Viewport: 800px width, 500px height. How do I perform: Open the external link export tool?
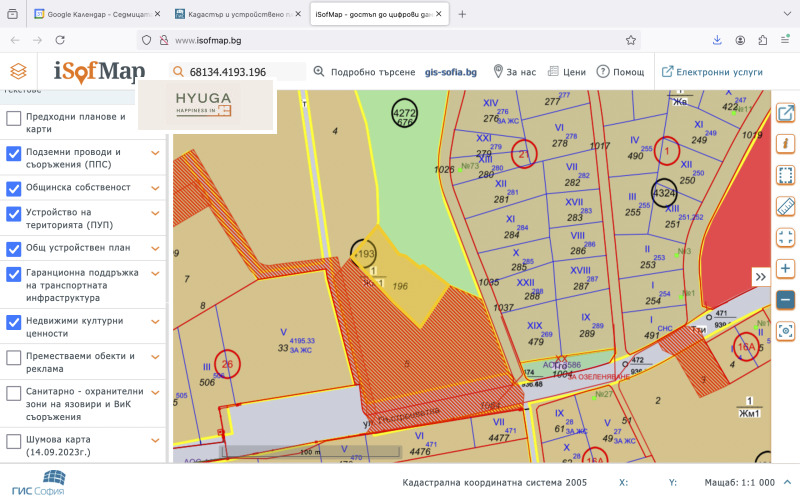785,113
